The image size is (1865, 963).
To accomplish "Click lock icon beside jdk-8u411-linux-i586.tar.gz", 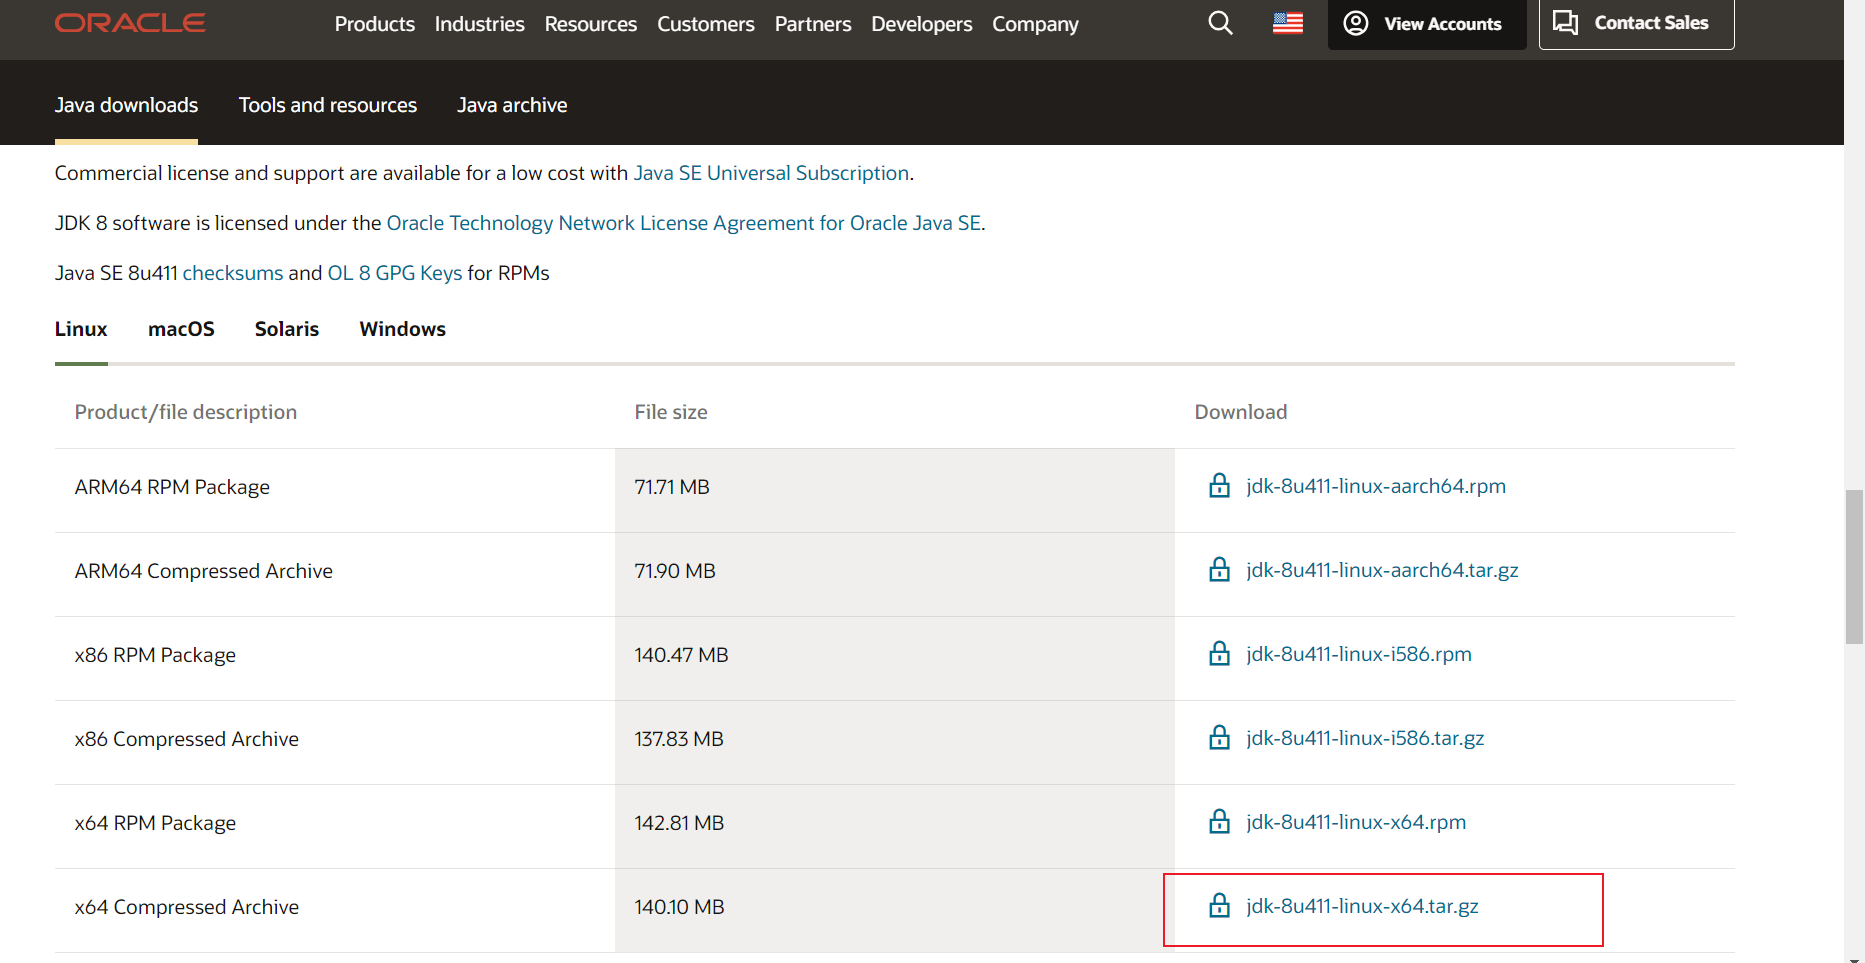I will (1219, 738).
